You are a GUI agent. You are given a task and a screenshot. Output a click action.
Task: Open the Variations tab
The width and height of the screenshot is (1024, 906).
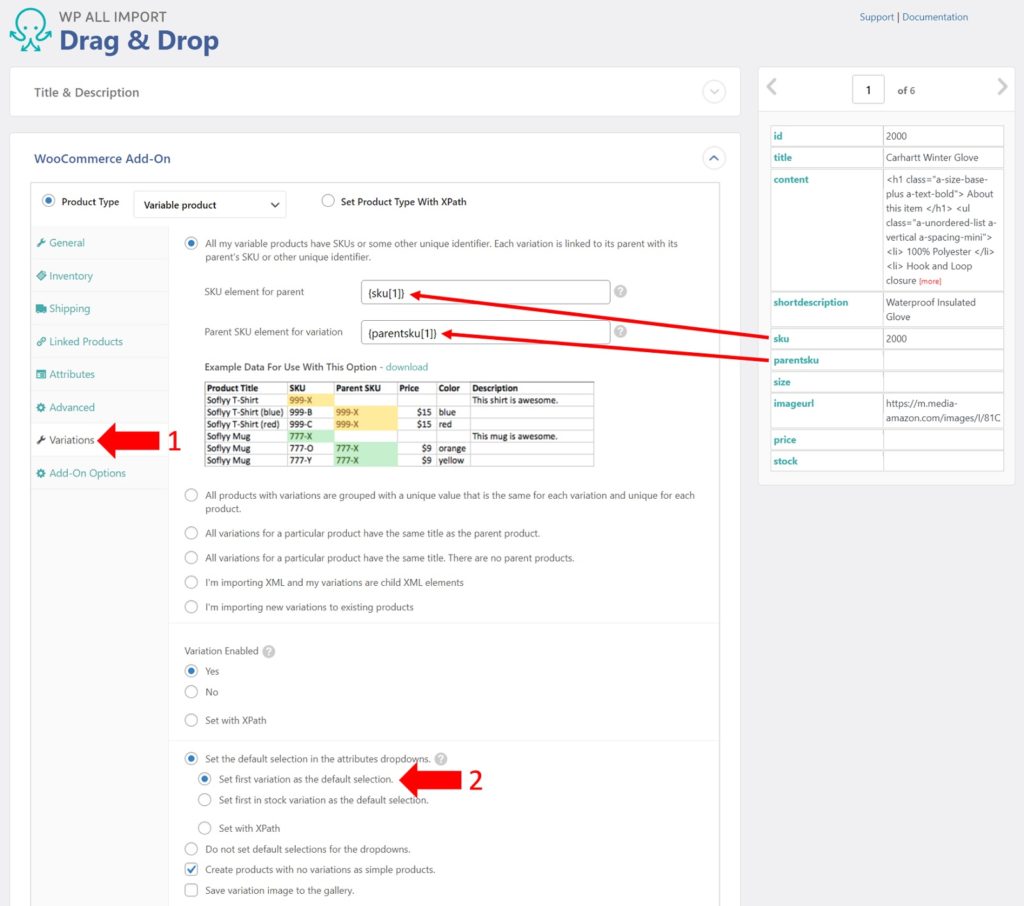(x=72, y=440)
